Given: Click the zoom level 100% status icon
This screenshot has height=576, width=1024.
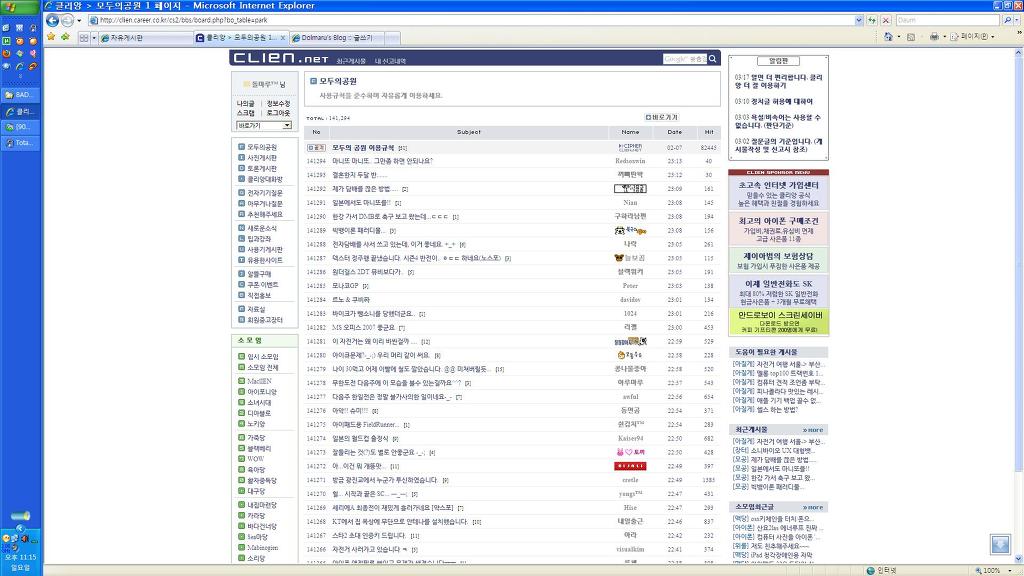Looking at the screenshot, I should pos(987,571).
